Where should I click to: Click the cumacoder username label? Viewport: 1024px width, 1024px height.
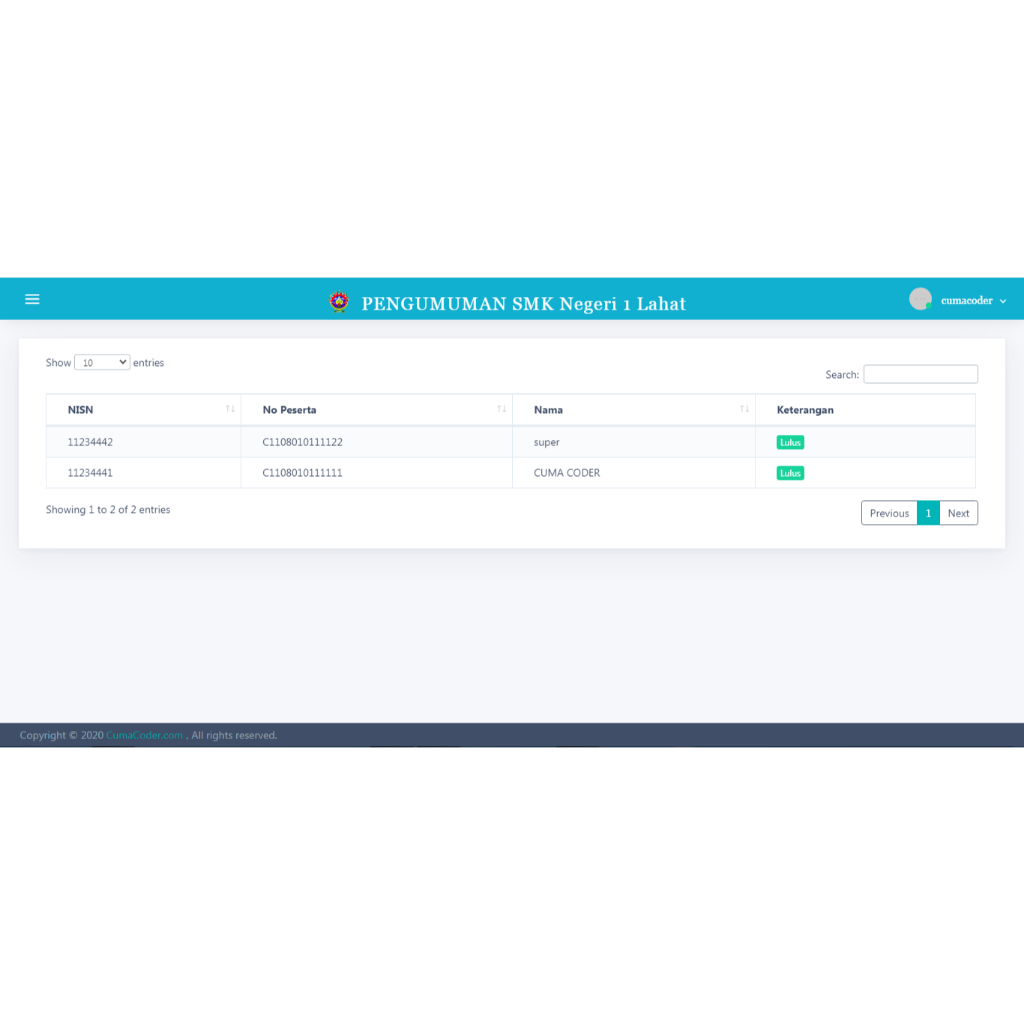pos(967,300)
